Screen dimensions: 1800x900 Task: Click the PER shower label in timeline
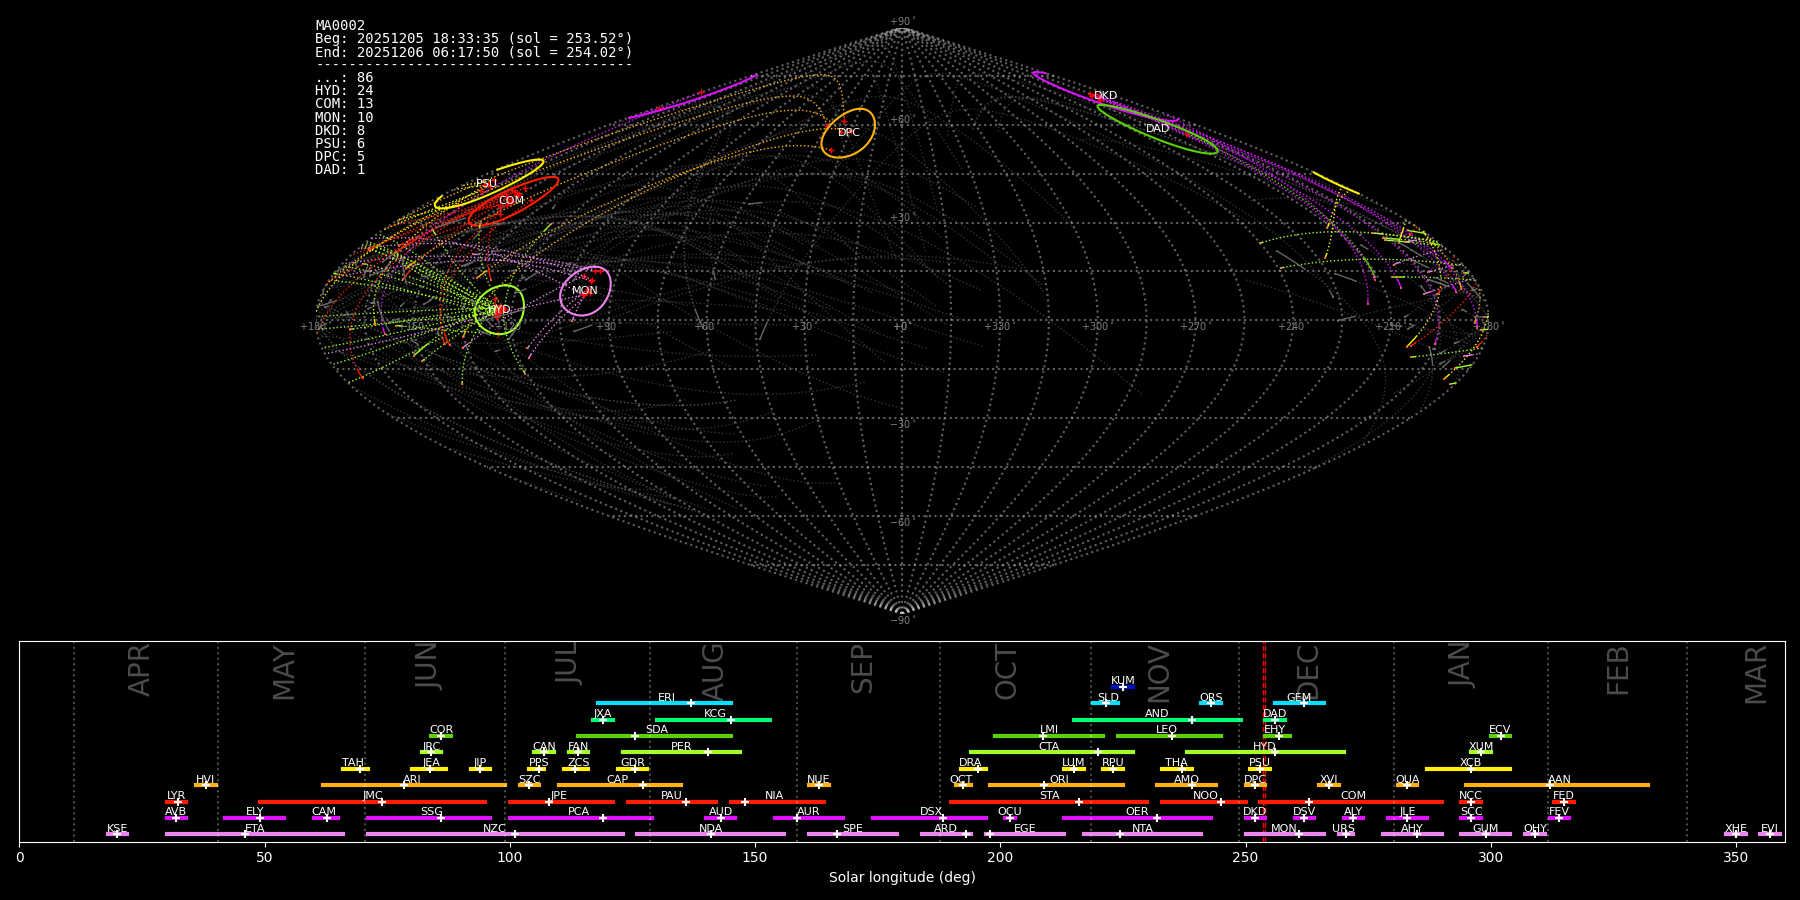click(x=681, y=747)
